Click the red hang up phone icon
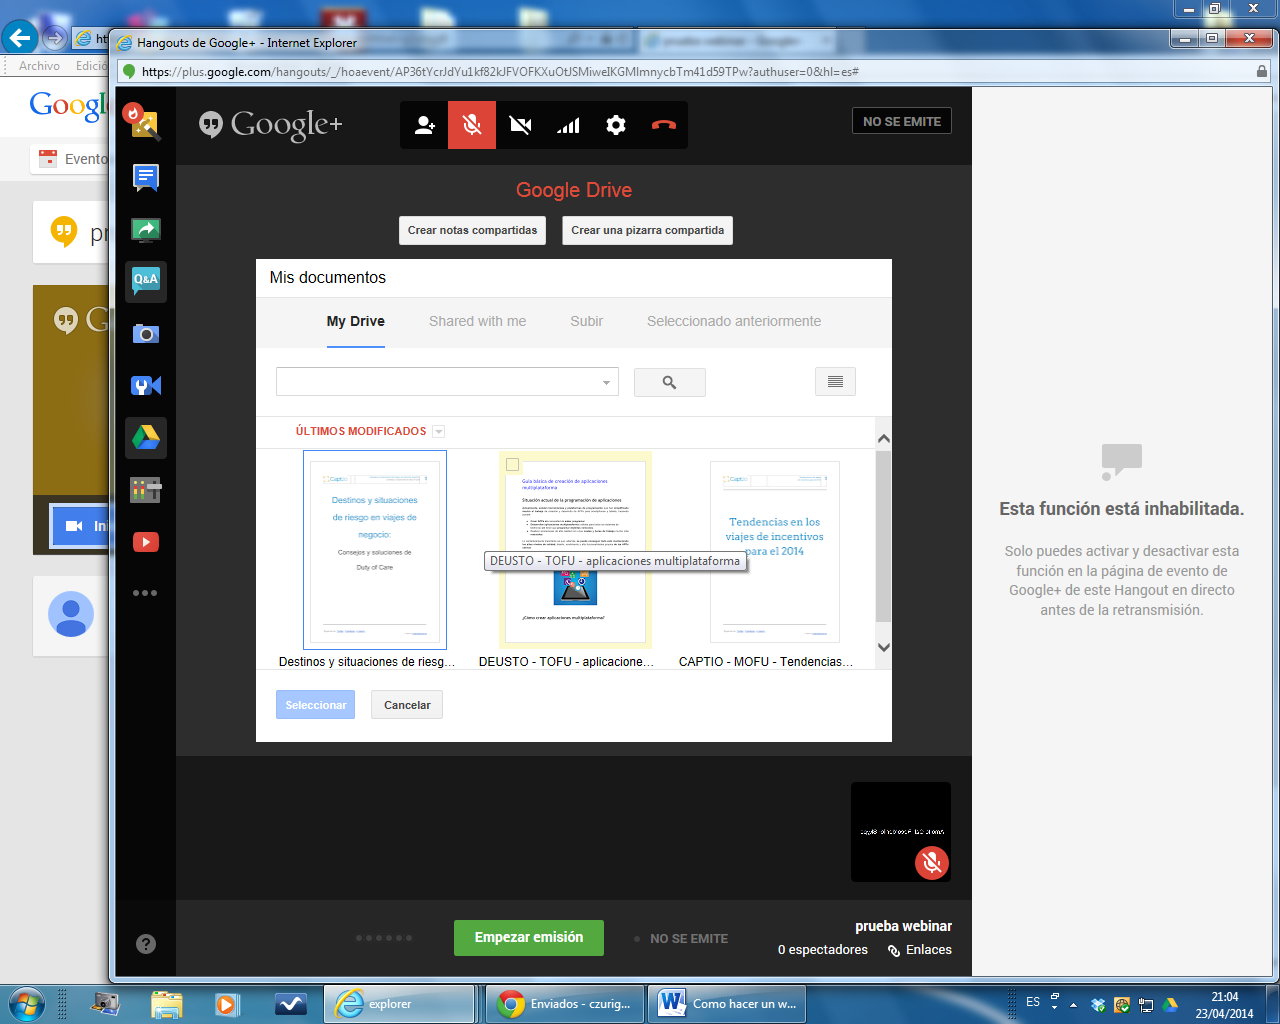 (664, 125)
